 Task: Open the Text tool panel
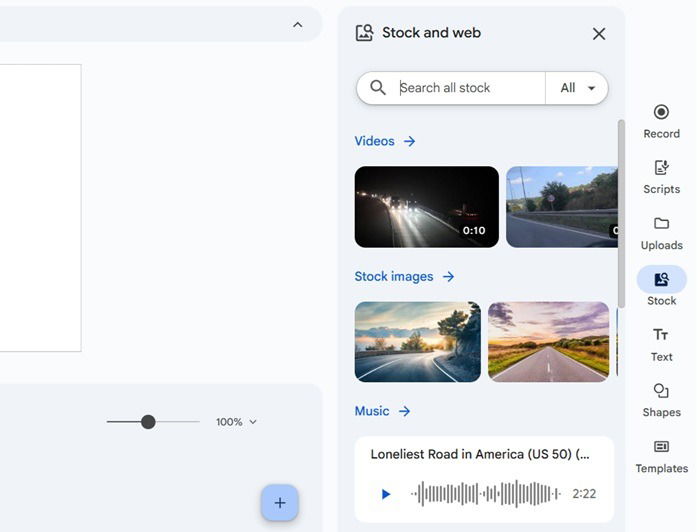coord(661,344)
